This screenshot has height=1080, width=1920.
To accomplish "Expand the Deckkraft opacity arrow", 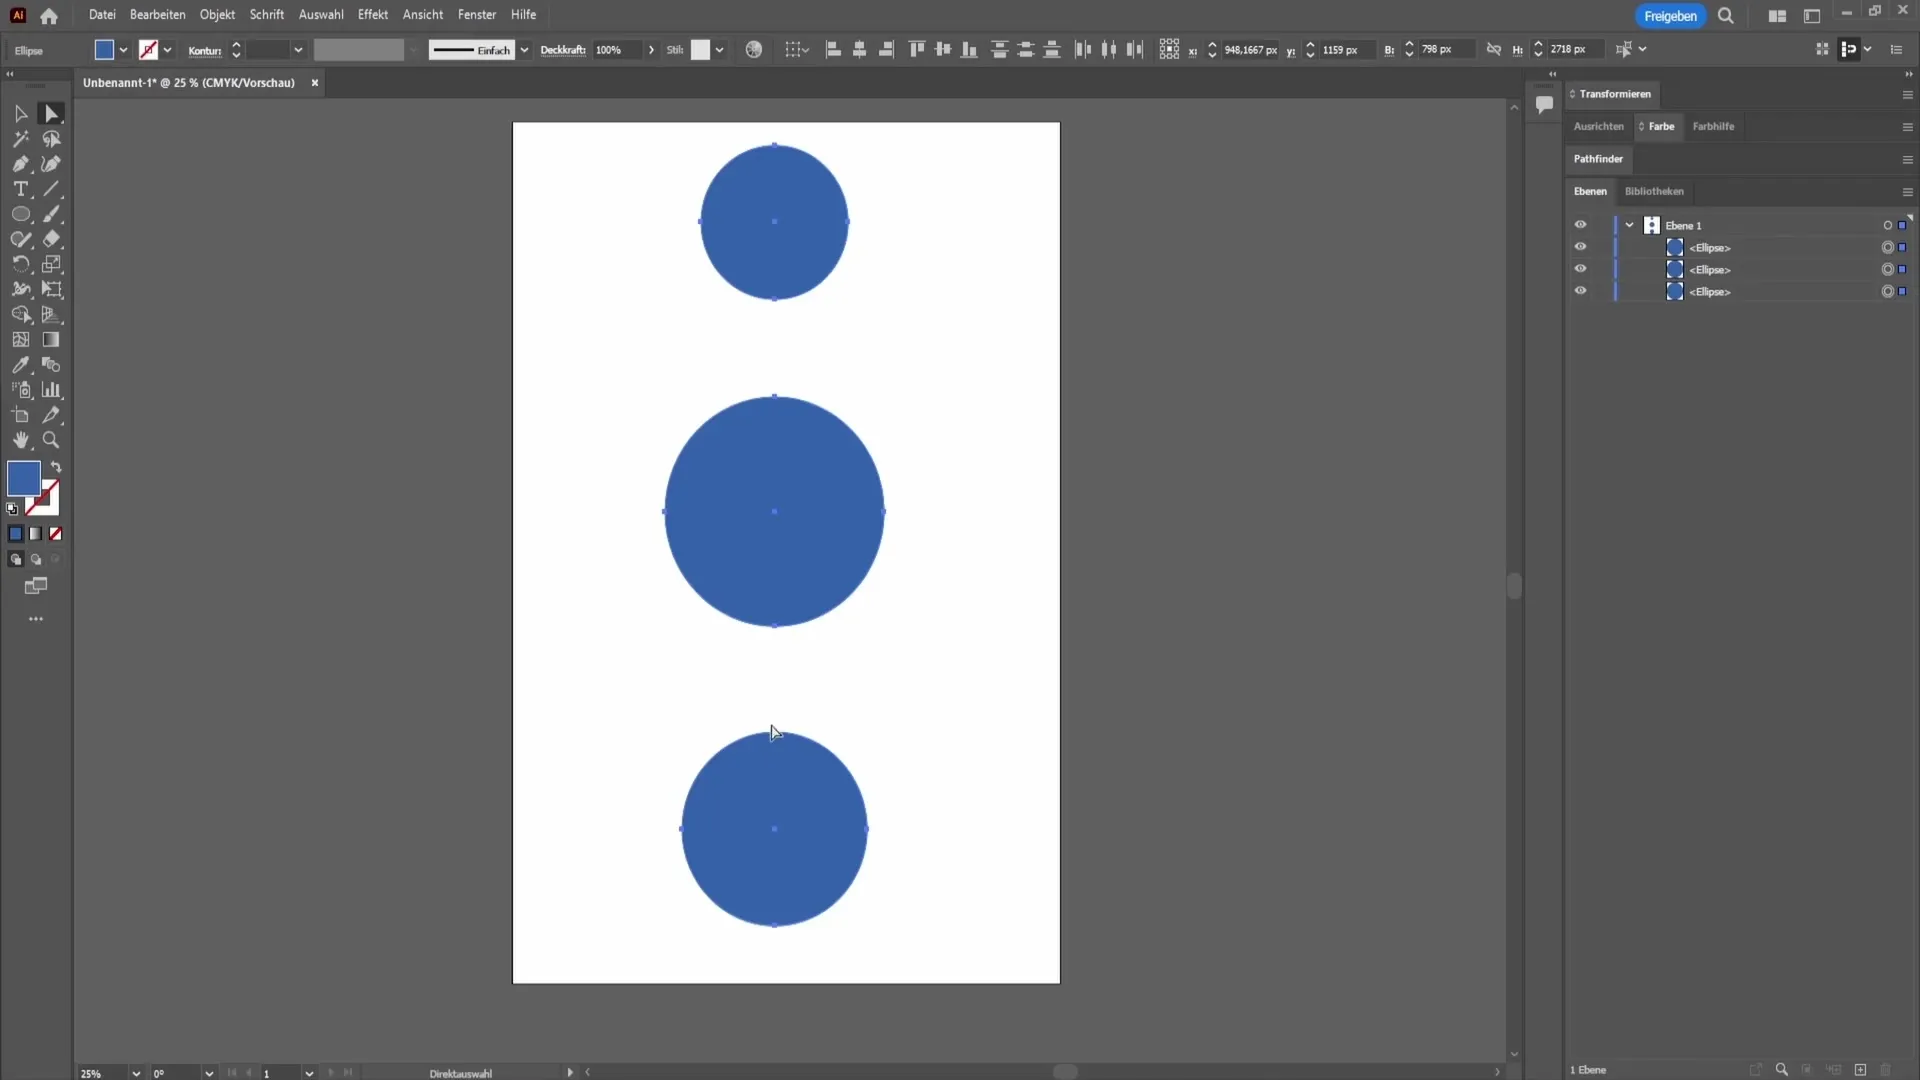I will click(x=652, y=50).
